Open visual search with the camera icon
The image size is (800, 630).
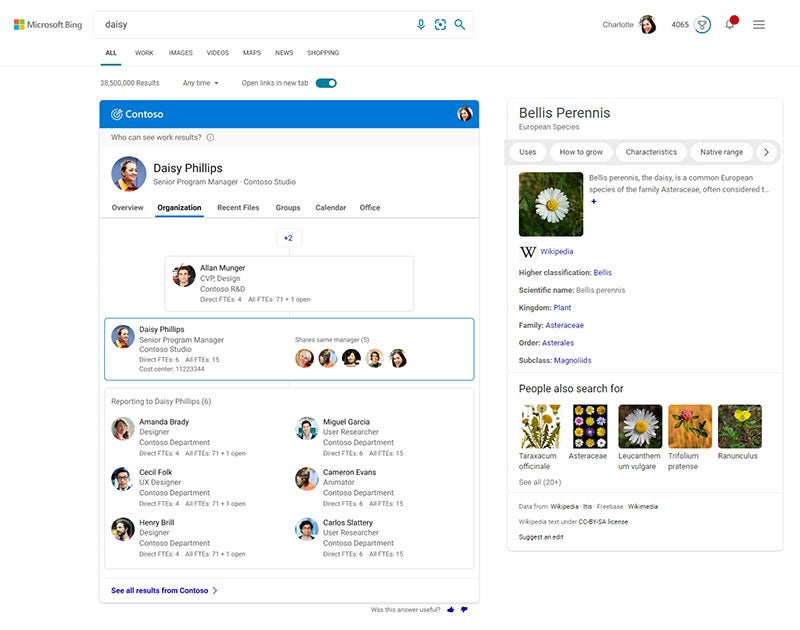pos(441,22)
